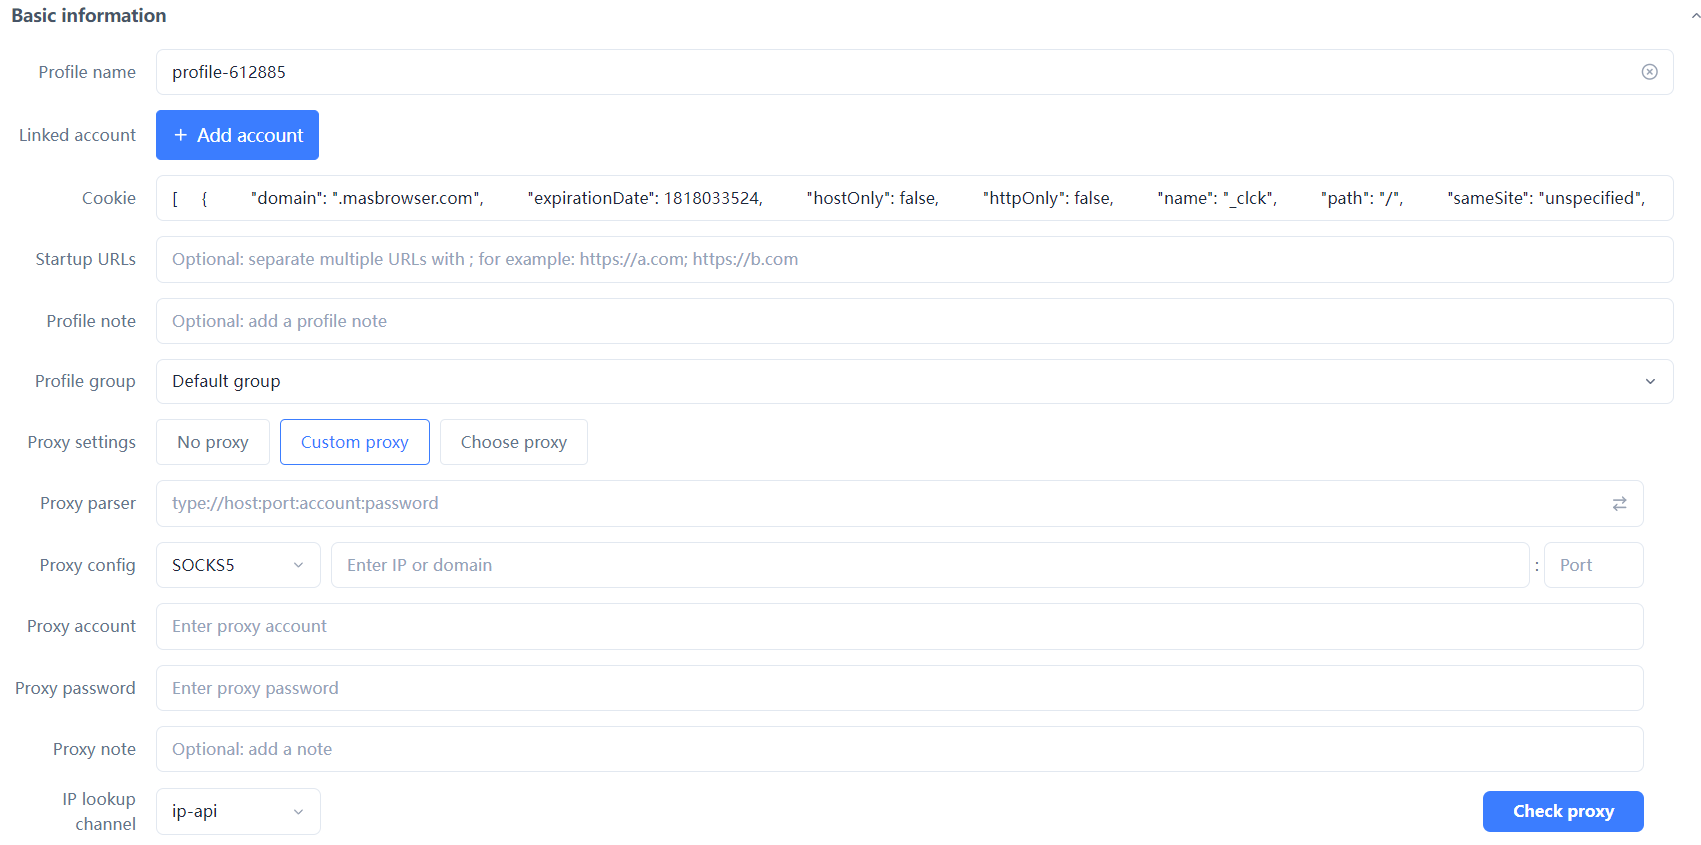Click the Enter IP or domain field
Screen dimensions: 1701x845
930,565
